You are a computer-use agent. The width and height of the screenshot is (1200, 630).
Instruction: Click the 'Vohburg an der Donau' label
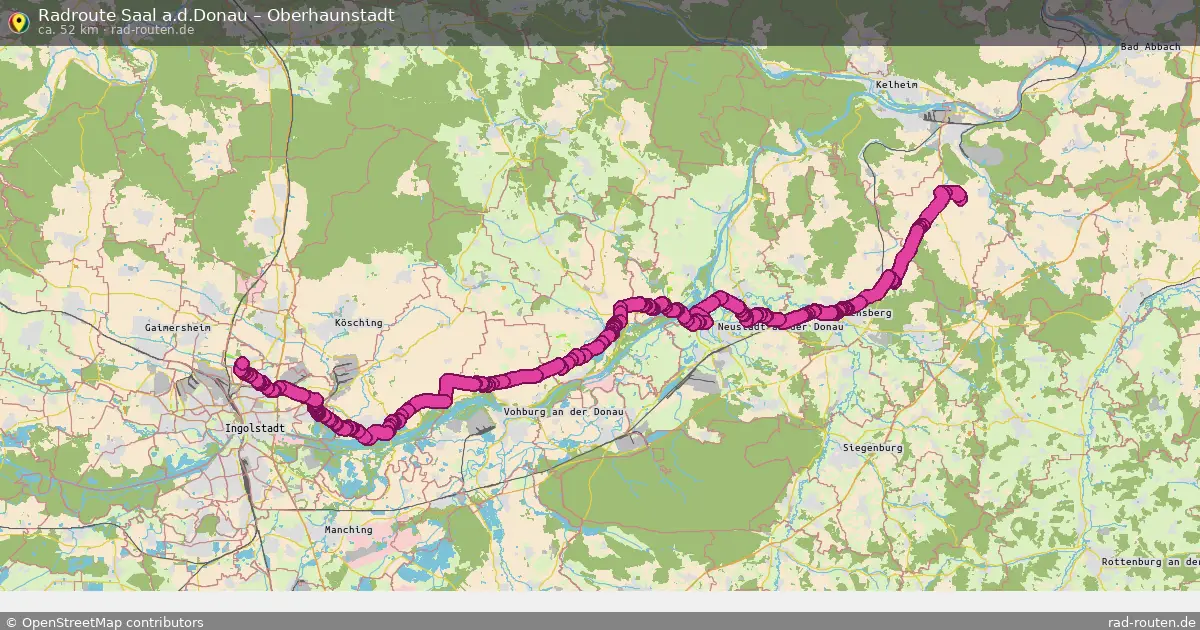pos(564,412)
